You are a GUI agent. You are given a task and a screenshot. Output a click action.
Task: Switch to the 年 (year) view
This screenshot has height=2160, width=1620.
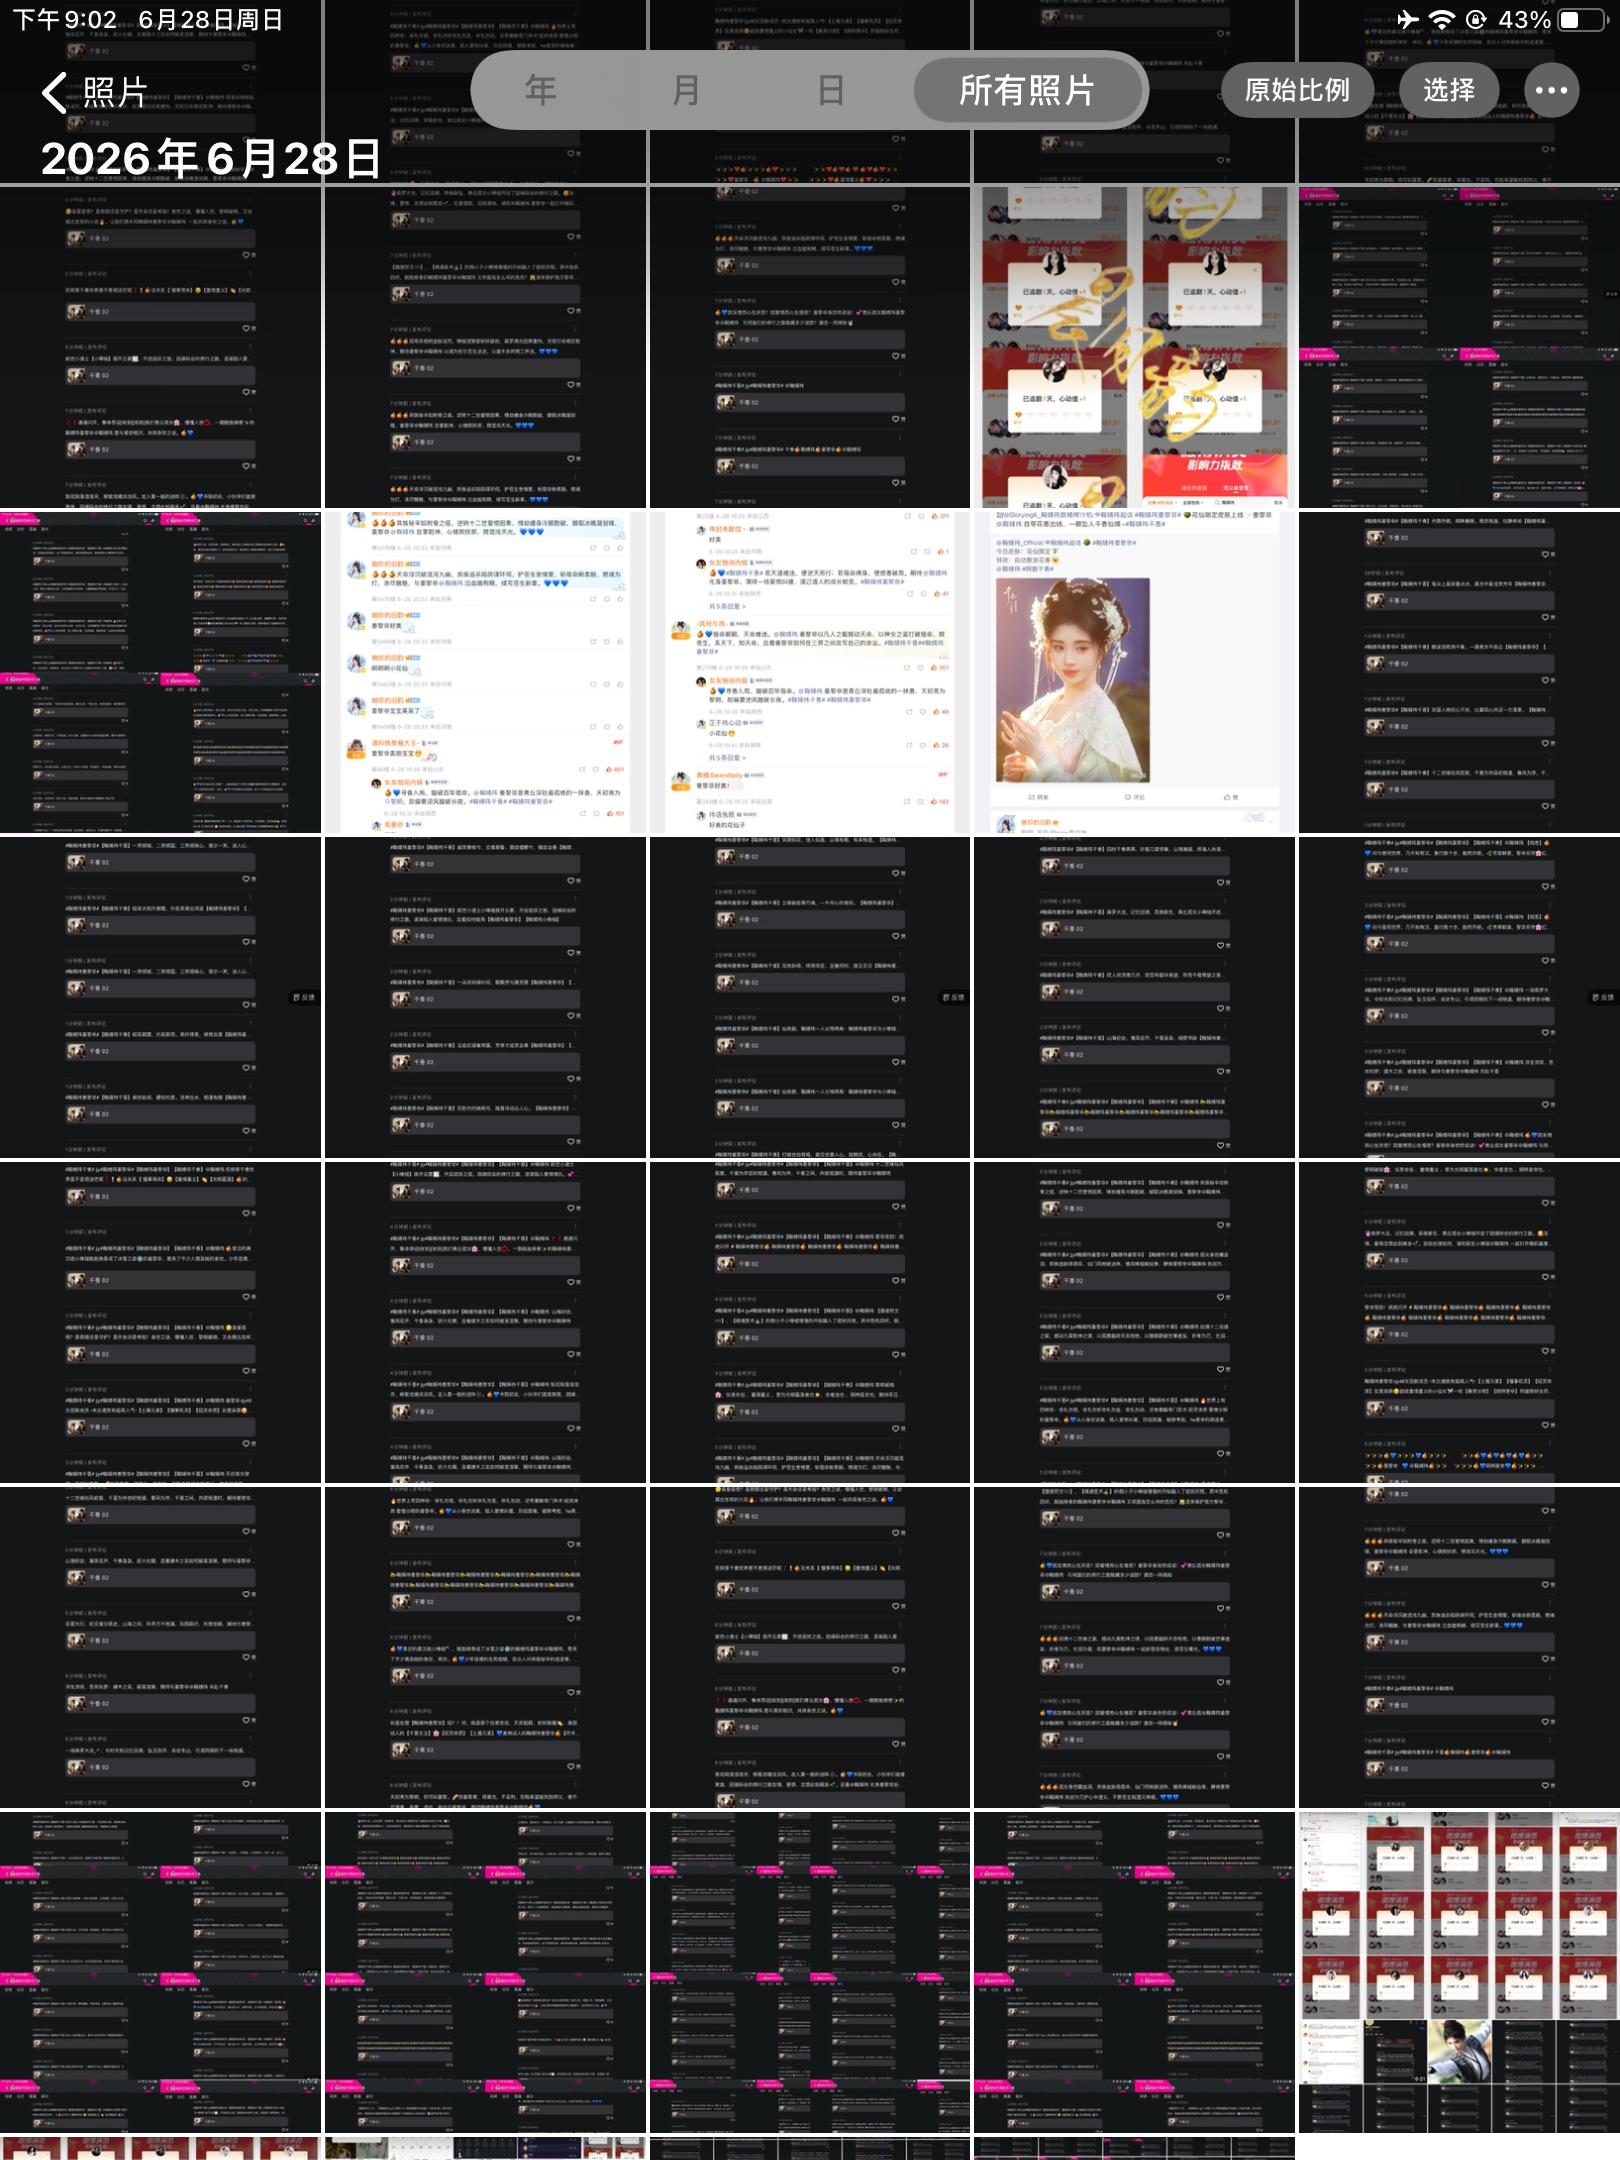click(541, 91)
